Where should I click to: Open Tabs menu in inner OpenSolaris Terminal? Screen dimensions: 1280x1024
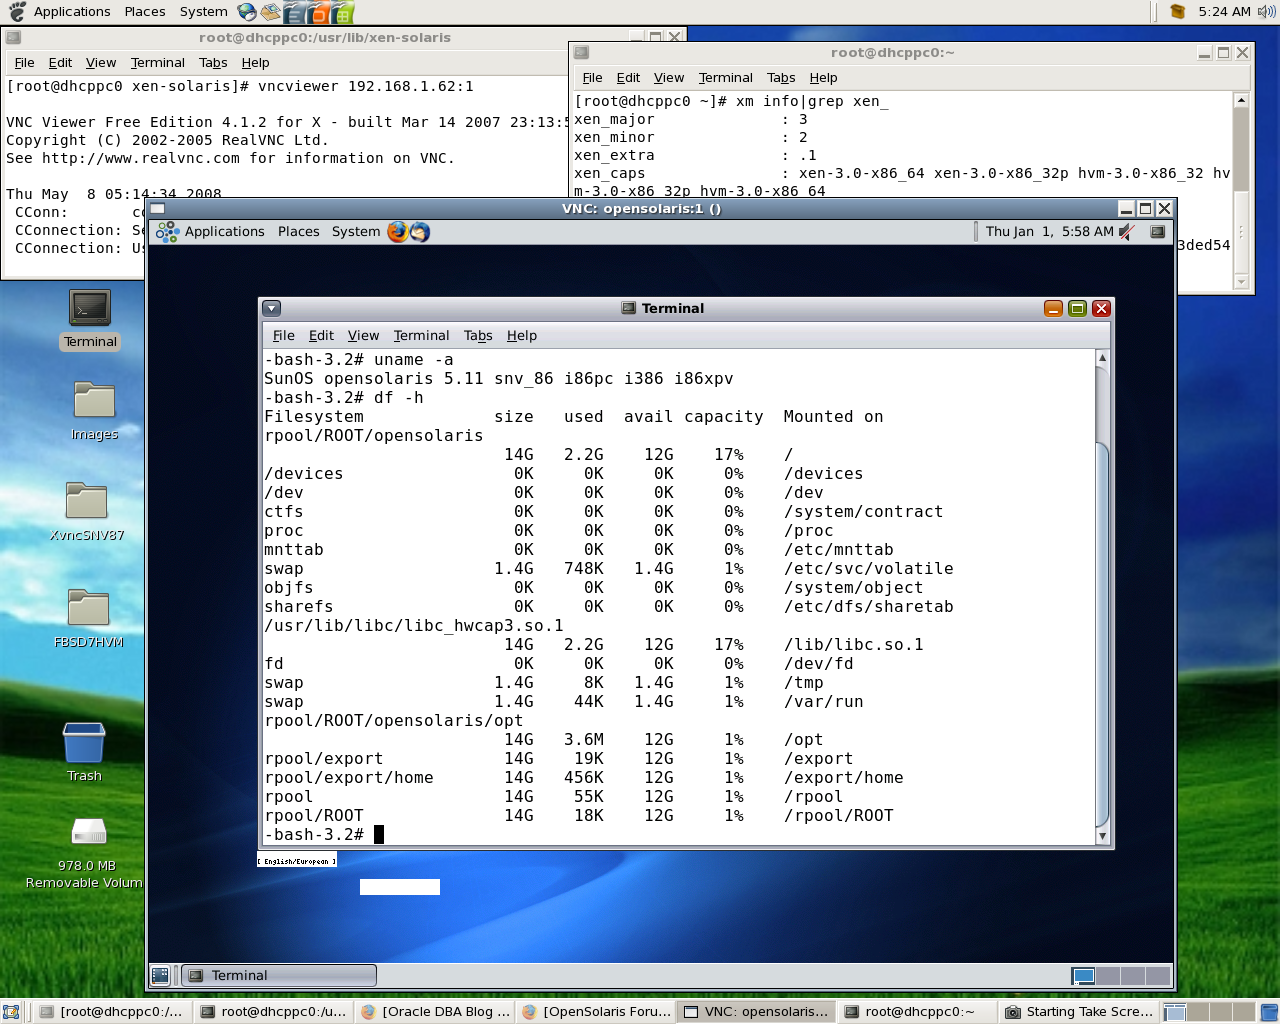click(478, 336)
